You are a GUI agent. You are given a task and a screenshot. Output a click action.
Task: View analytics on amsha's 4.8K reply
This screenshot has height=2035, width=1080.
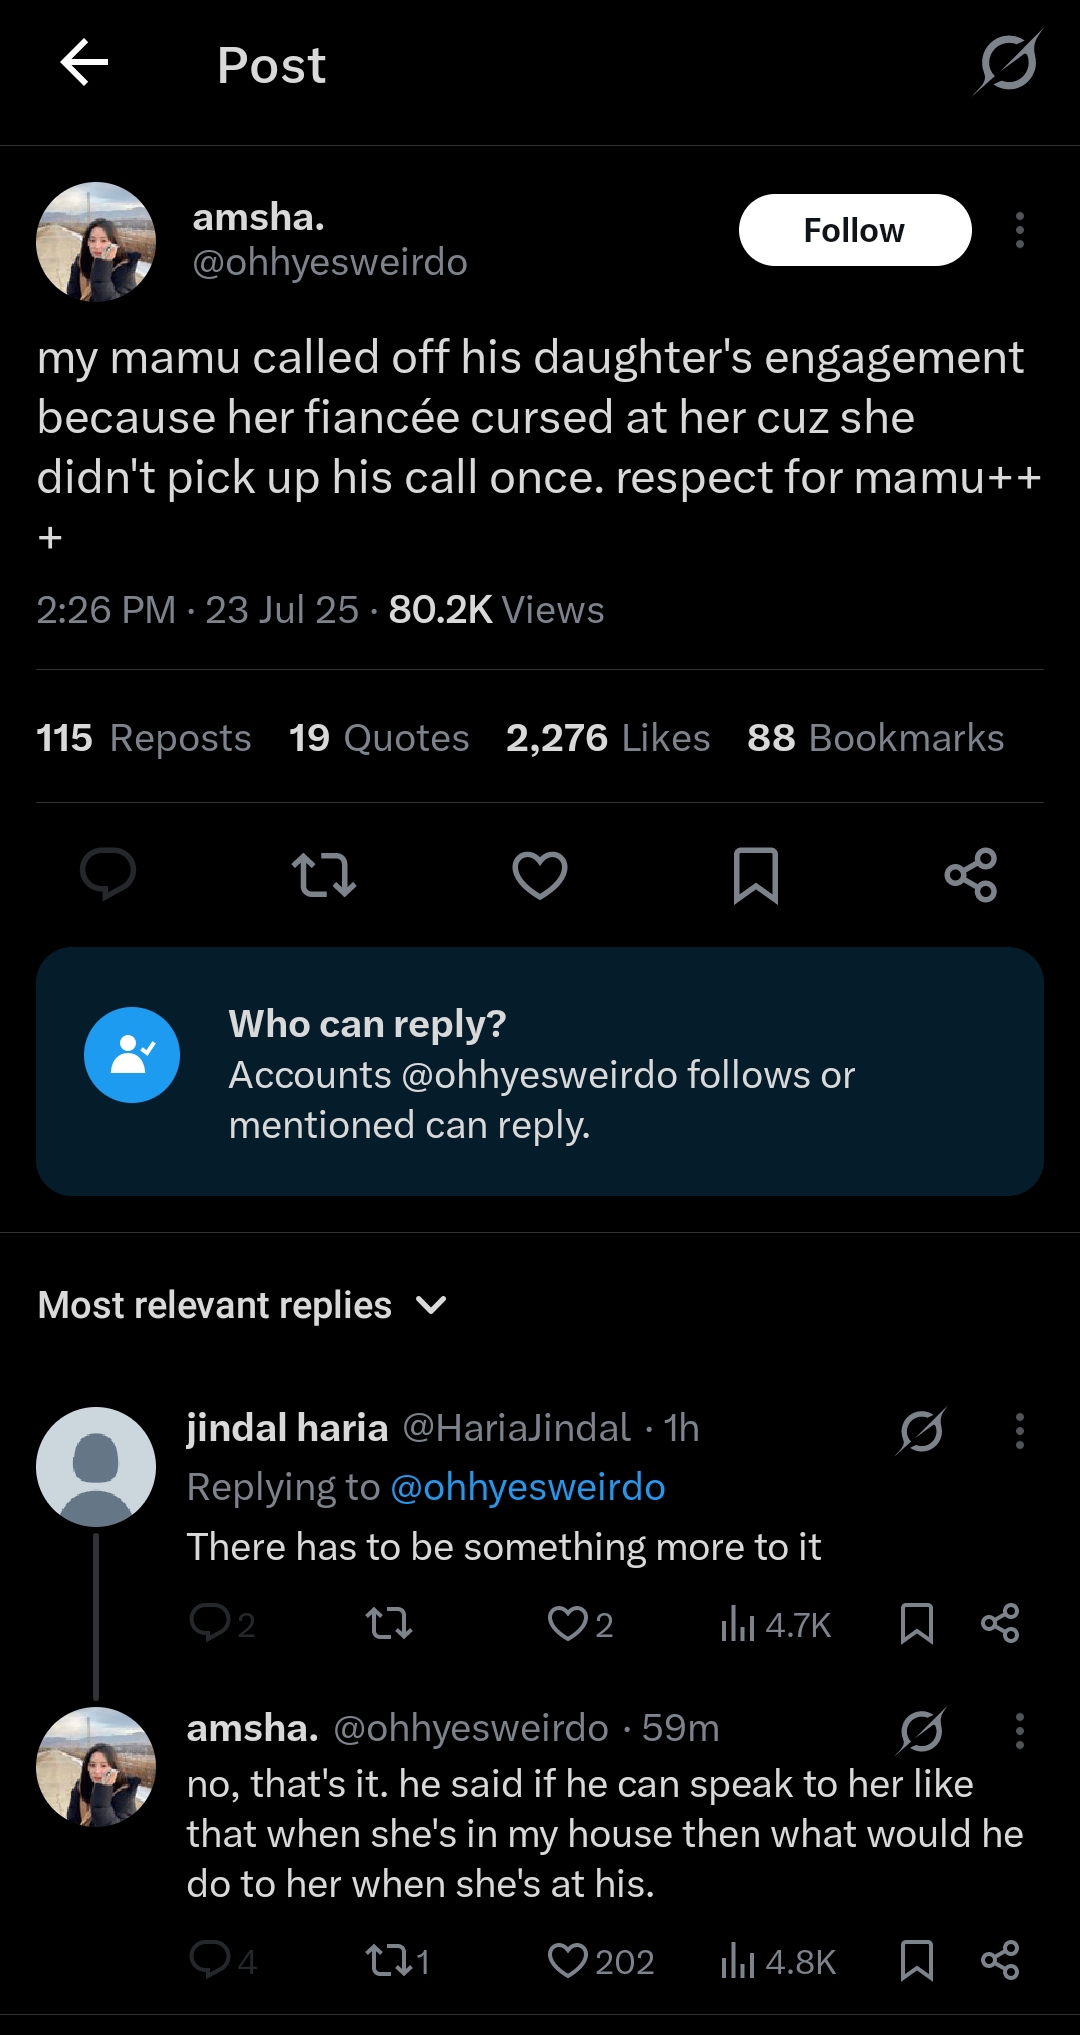point(778,1961)
